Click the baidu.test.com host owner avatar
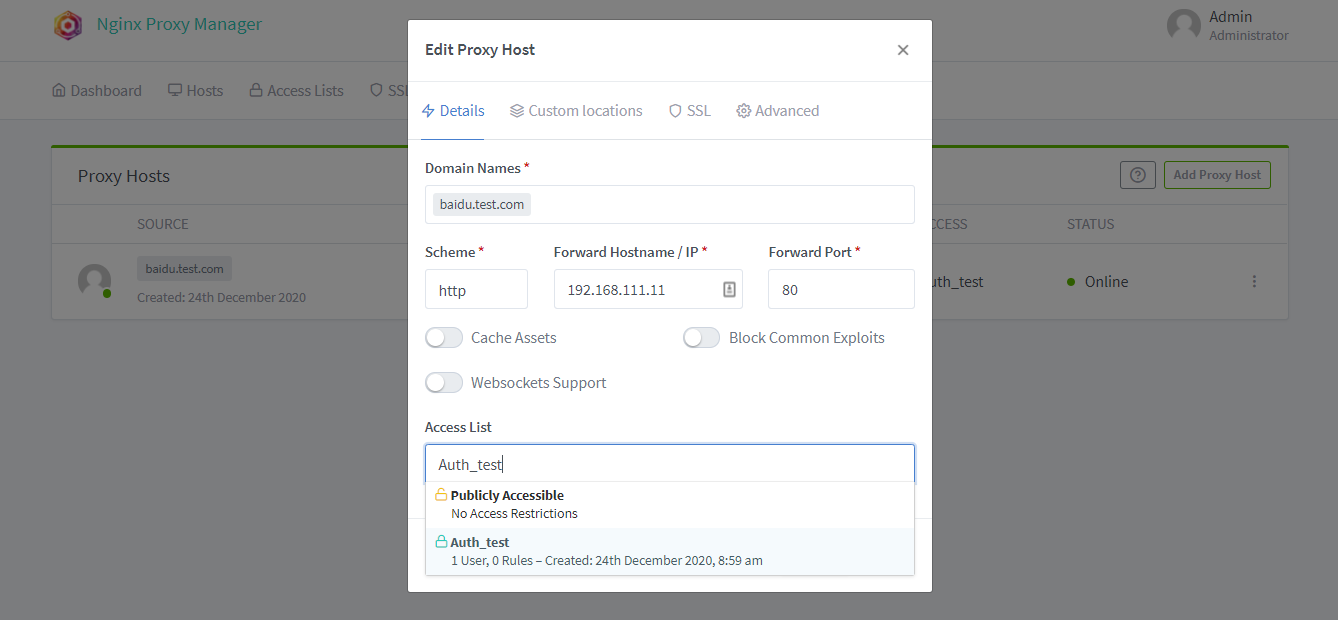 [94, 281]
